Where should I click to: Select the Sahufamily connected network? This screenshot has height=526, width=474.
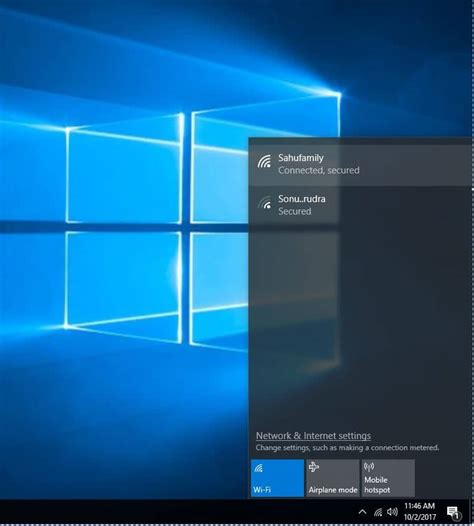click(361, 165)
